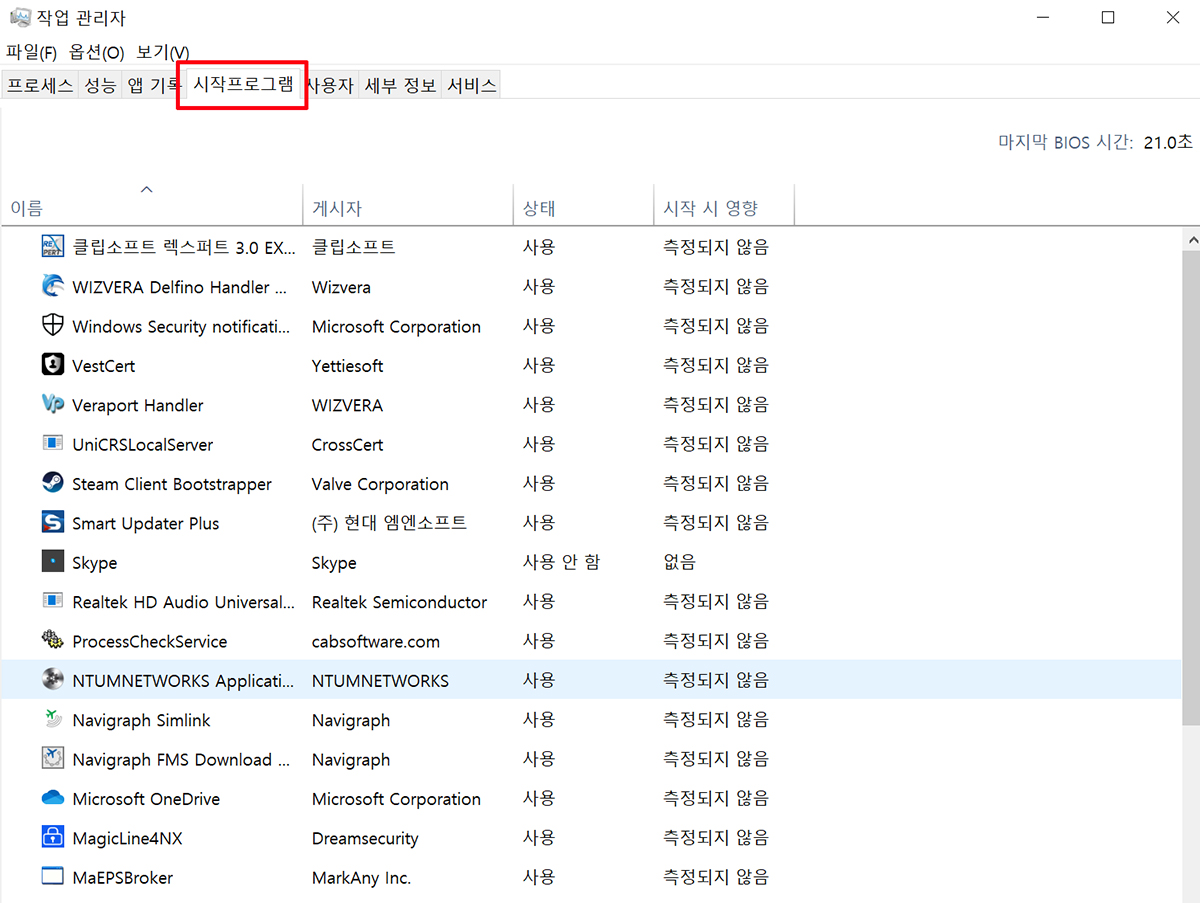Screen dimensions: 1200x903
Task: Click the '클립소프트' publisher cell
Action: [353, 247]
